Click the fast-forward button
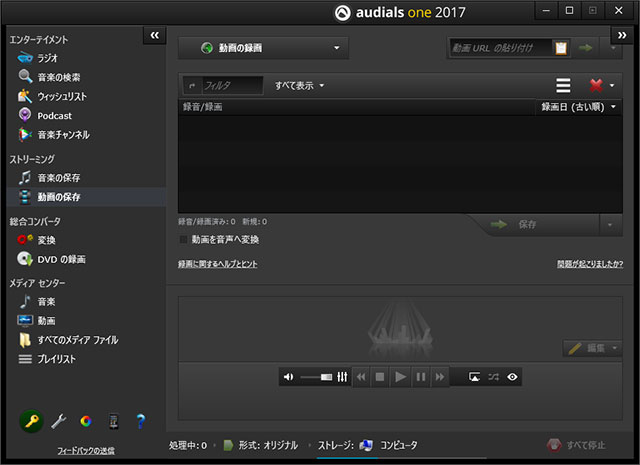 point(440,377)
